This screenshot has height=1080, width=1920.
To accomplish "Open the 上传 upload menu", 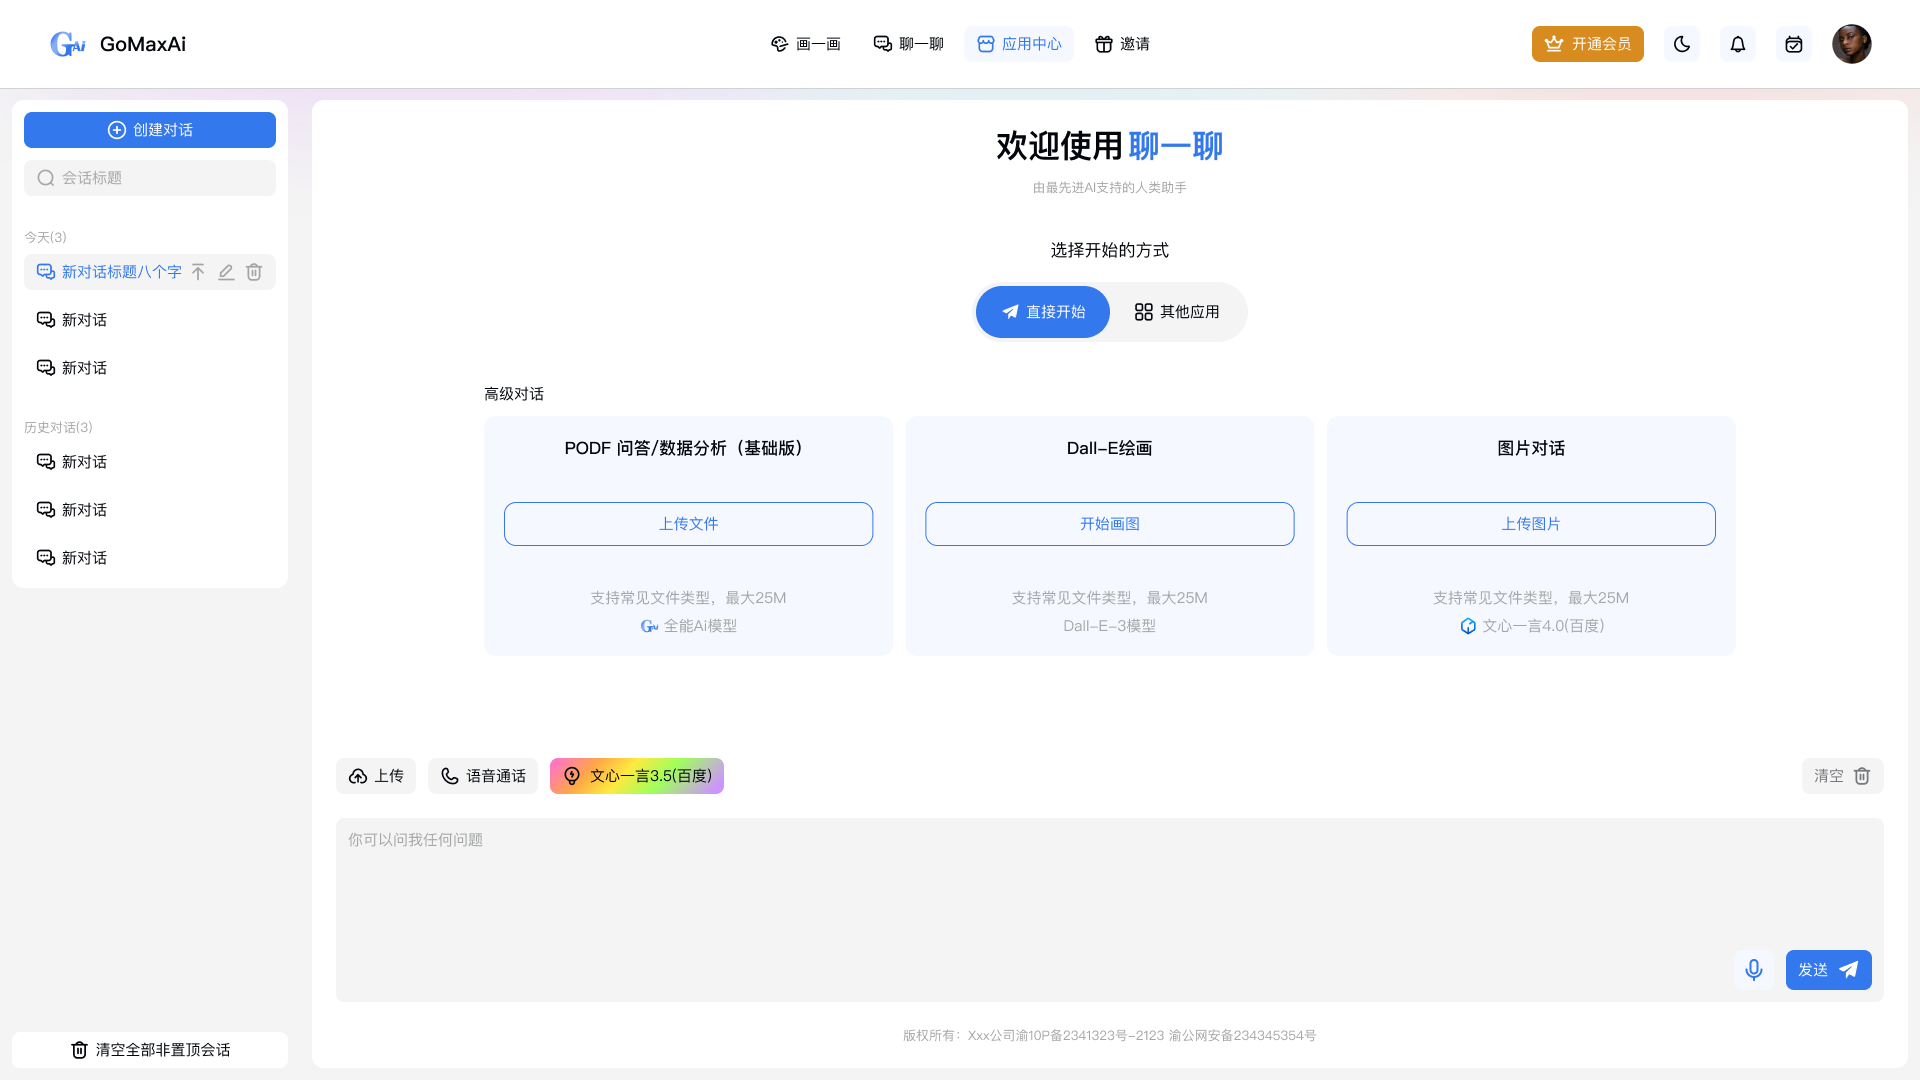I will point(376,776).
